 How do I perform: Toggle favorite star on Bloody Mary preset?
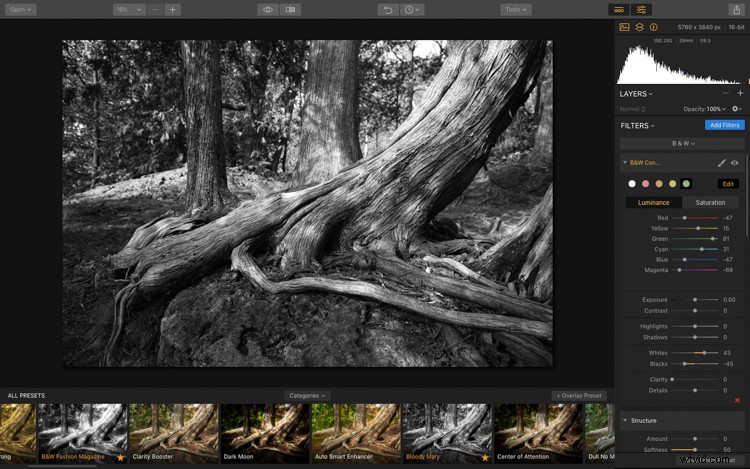485,458
